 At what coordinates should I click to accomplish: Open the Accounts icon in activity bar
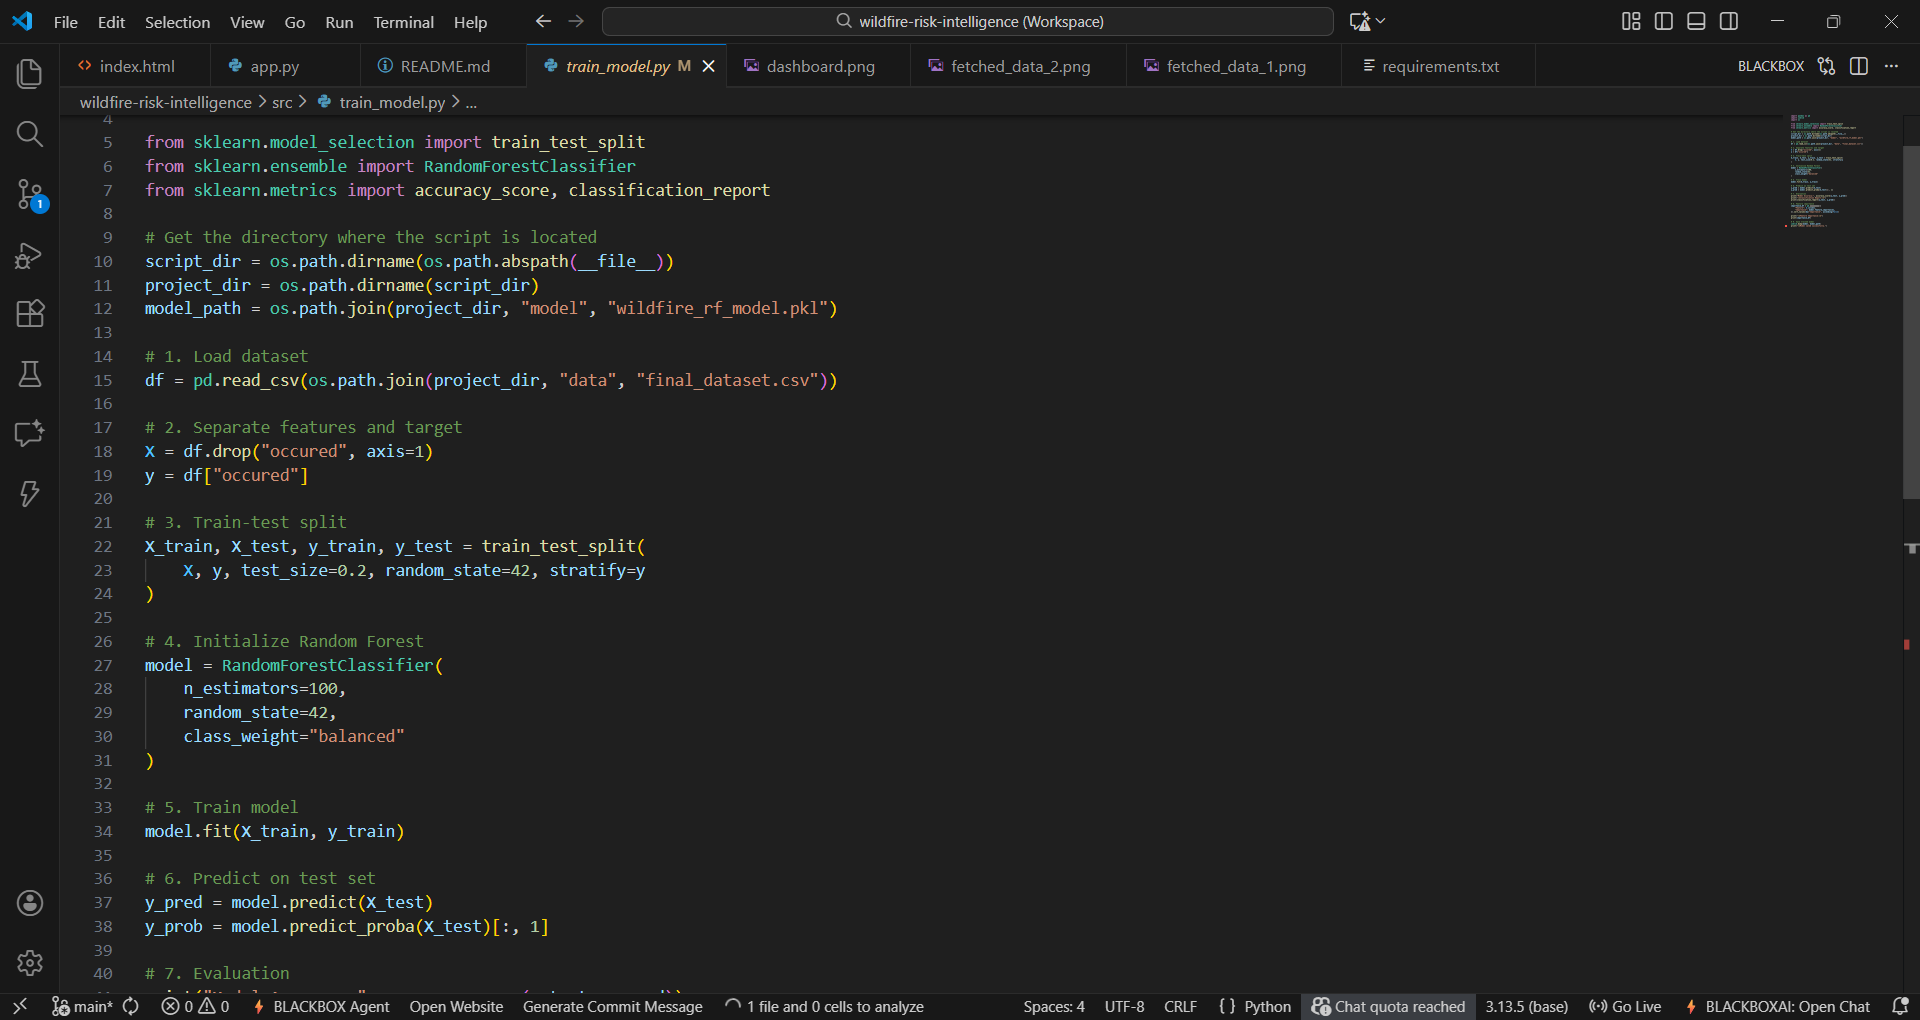30,903
